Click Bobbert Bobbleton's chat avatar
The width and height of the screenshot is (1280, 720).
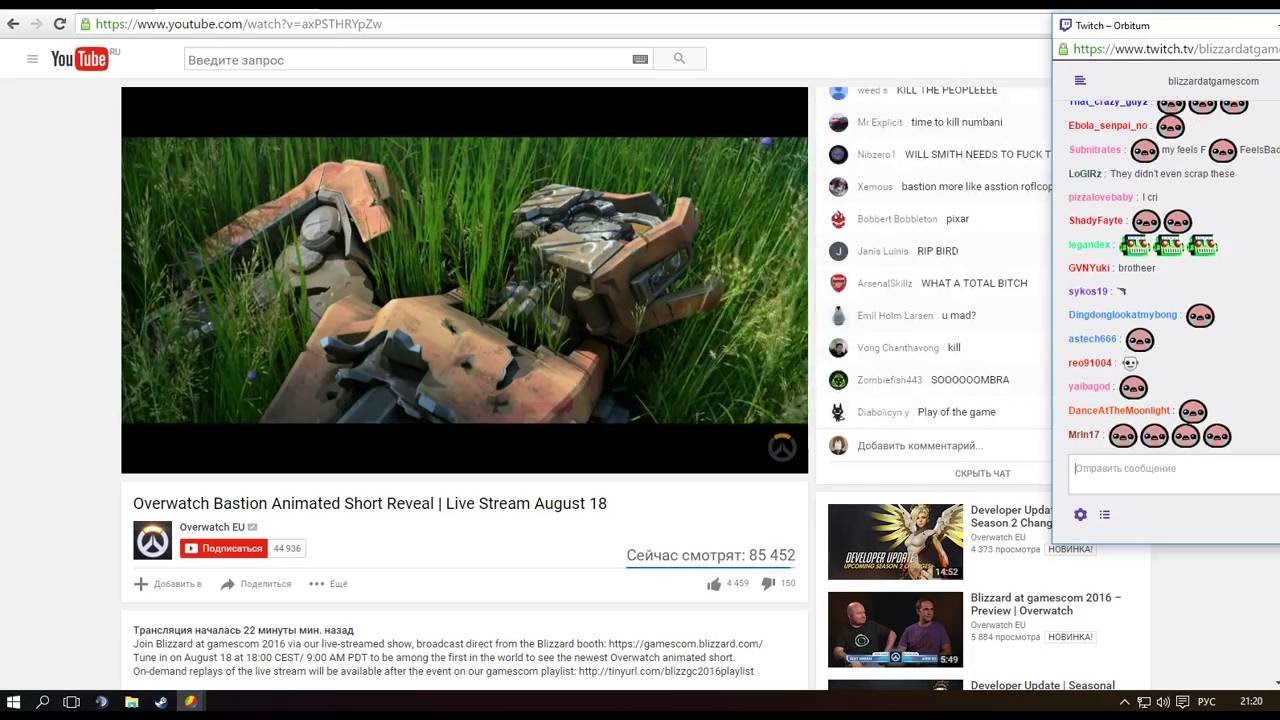(x=838, y=219)
